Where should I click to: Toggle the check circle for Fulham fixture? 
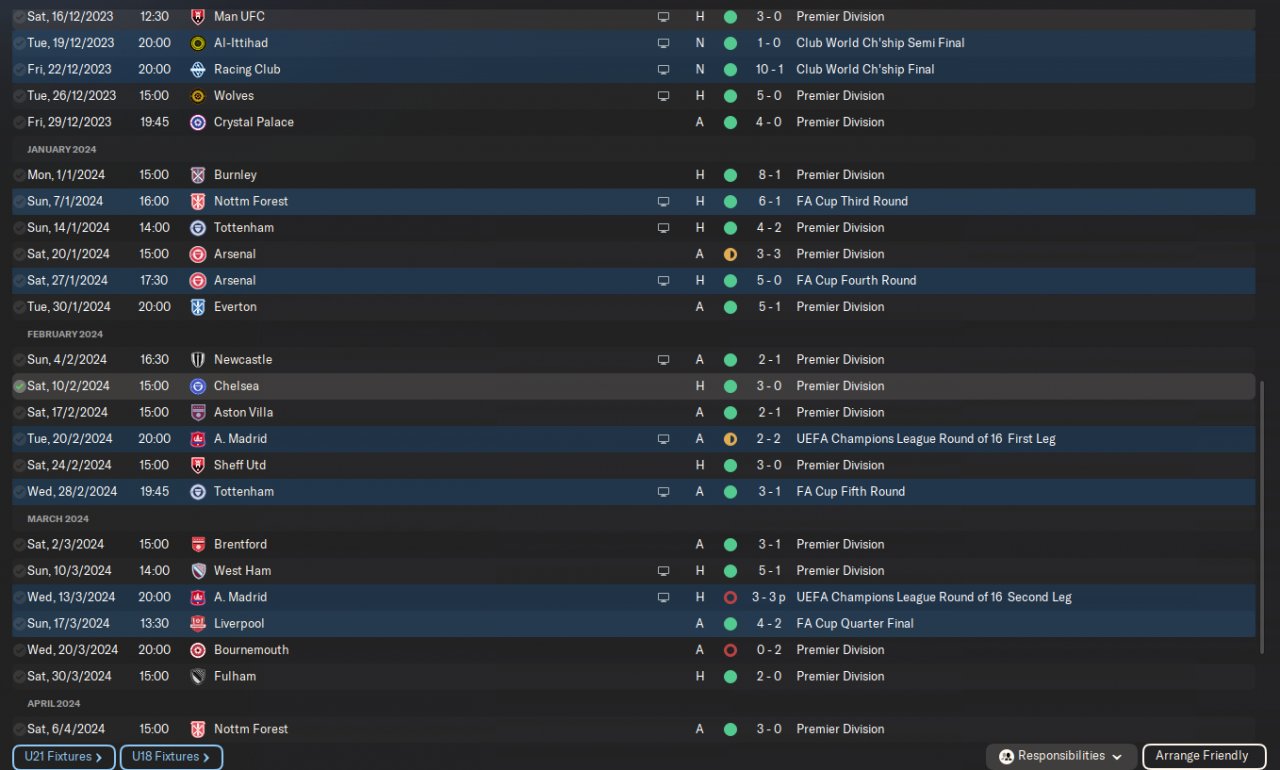[x=19, y=677]
